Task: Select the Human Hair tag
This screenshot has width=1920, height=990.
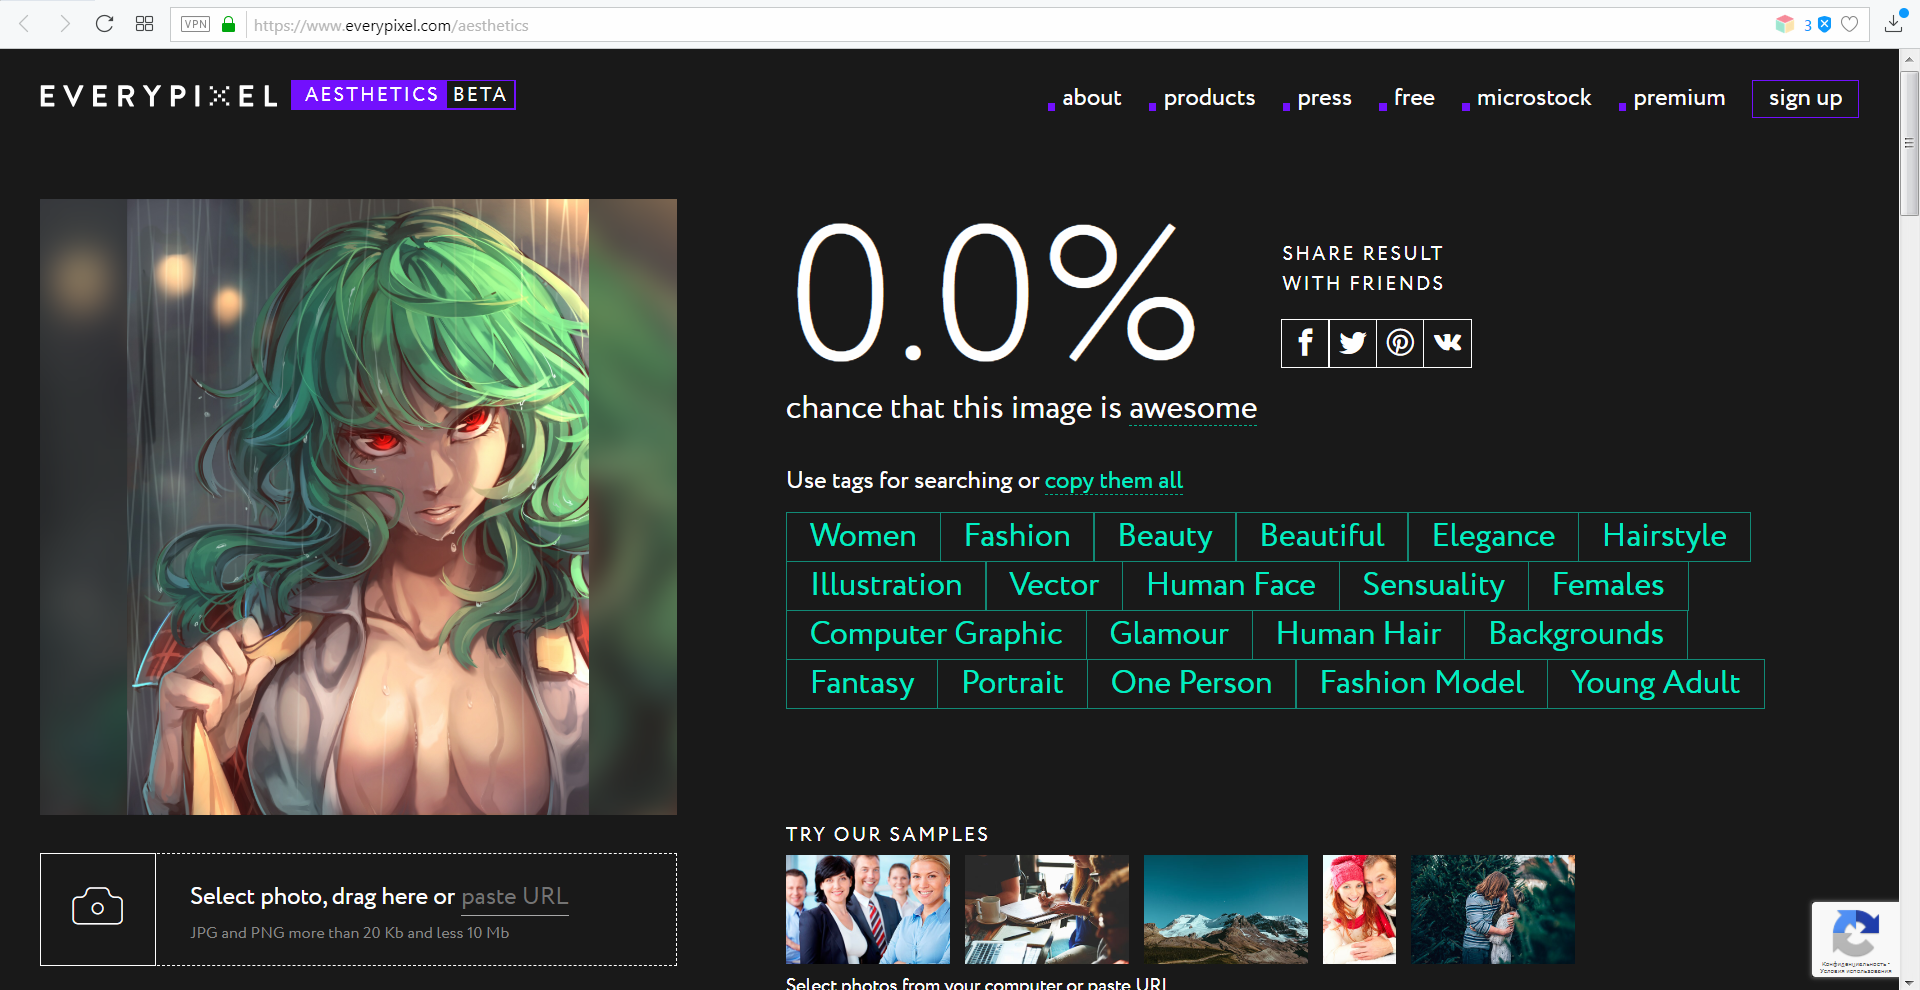Action: pyautogui.click(x=1358, y=635)
